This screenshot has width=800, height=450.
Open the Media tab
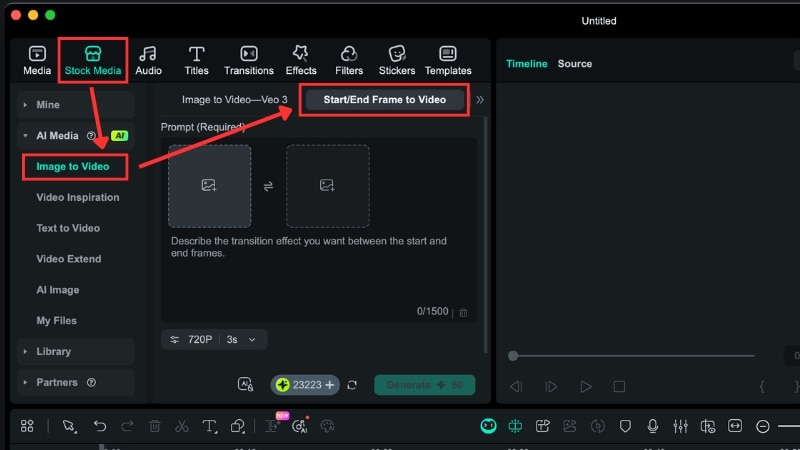click(37, 60)
